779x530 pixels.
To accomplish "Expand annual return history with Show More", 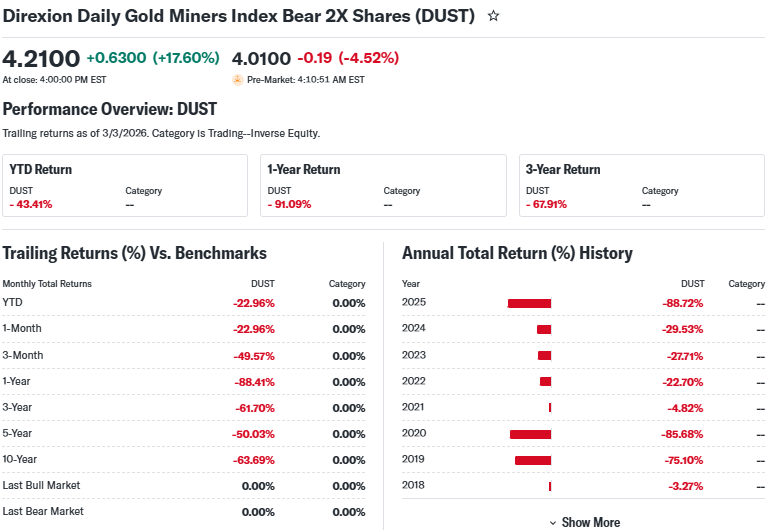I will coord(590,522).
